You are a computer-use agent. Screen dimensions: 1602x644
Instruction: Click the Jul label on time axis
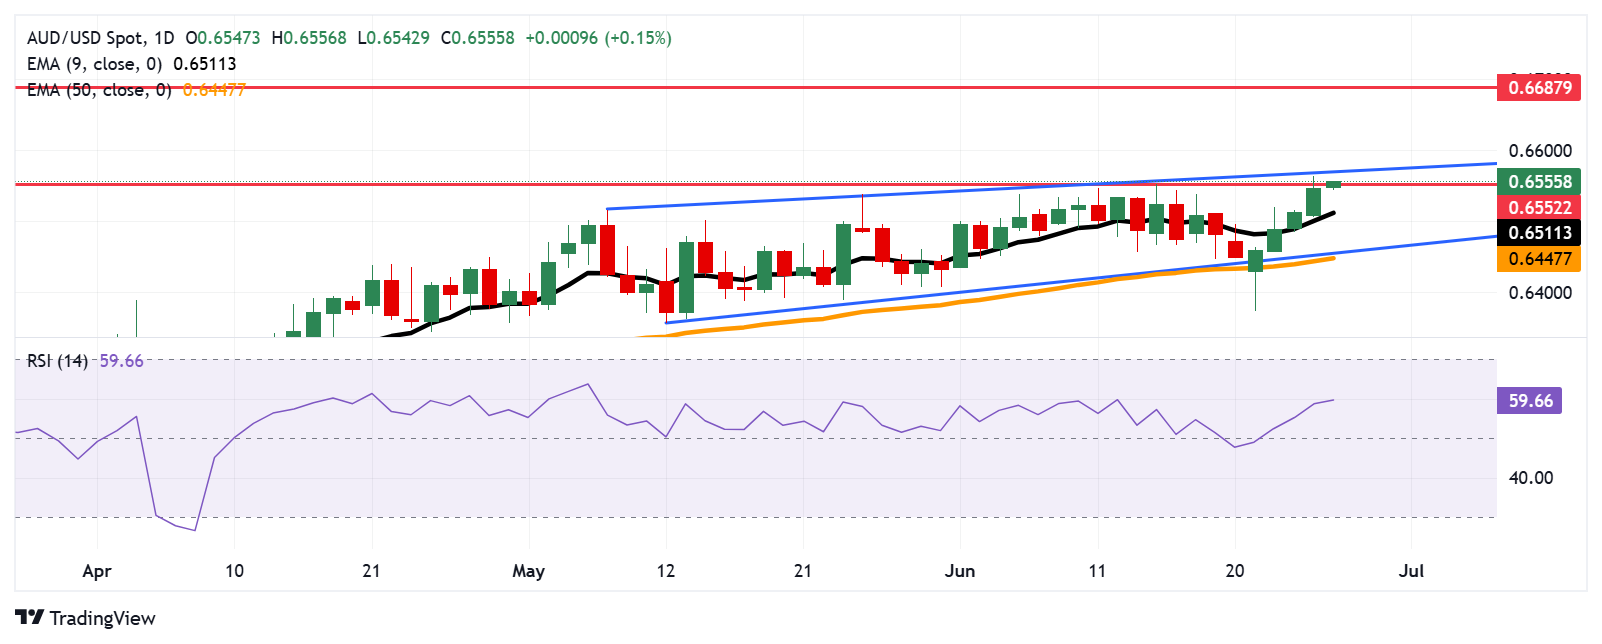(x=1411, y=571)
